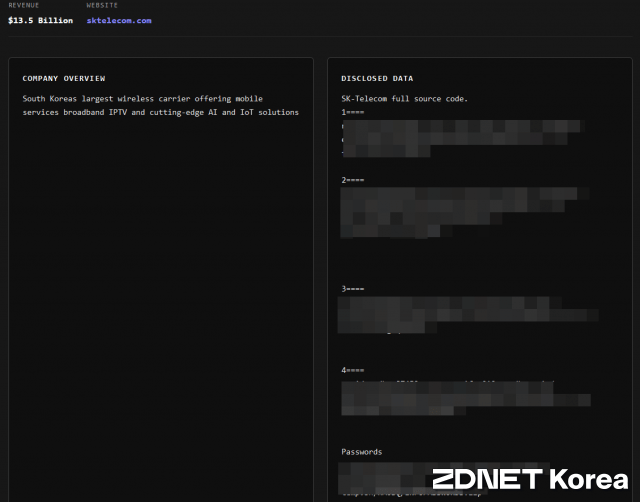Click the blurred block under section 4
The height and width of the screenshot is (502, 640).
[460, 397]
